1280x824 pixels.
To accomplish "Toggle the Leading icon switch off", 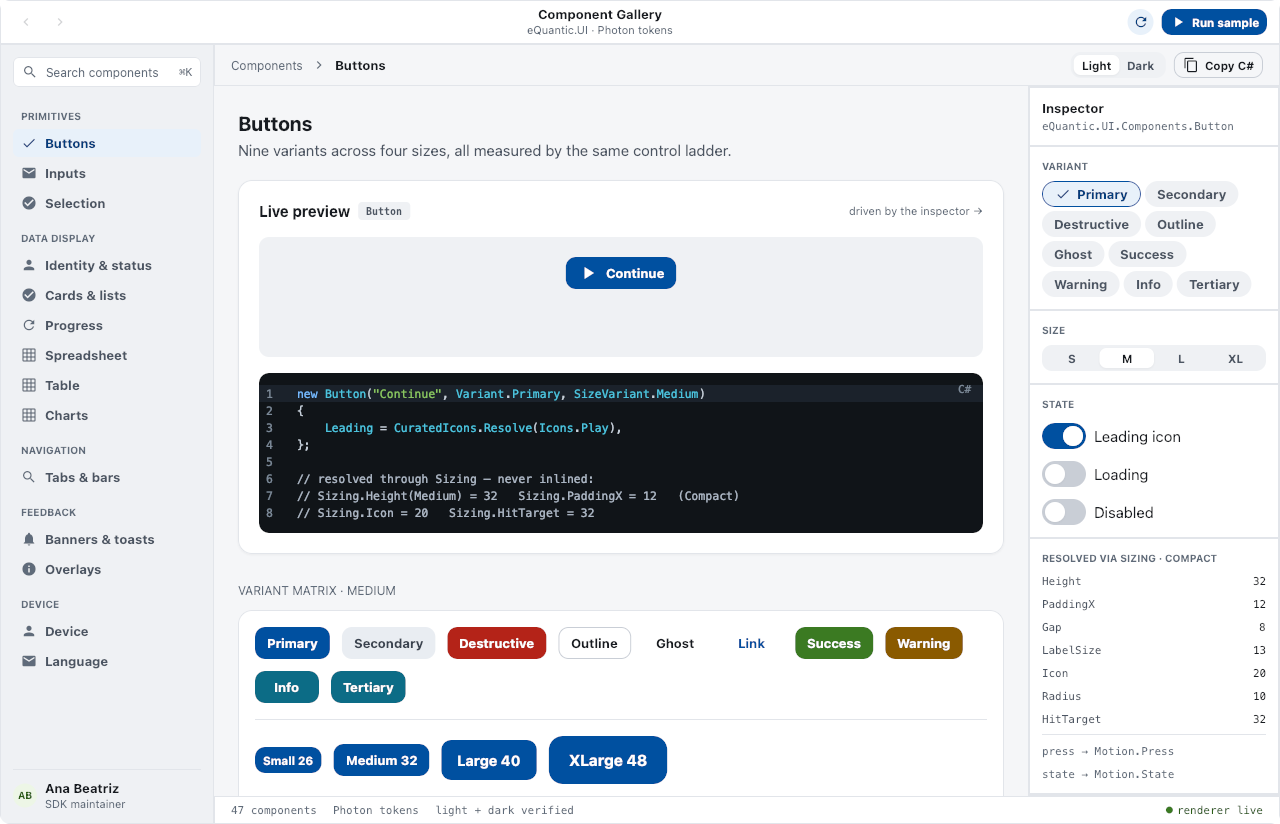I will click(1064, 436).
